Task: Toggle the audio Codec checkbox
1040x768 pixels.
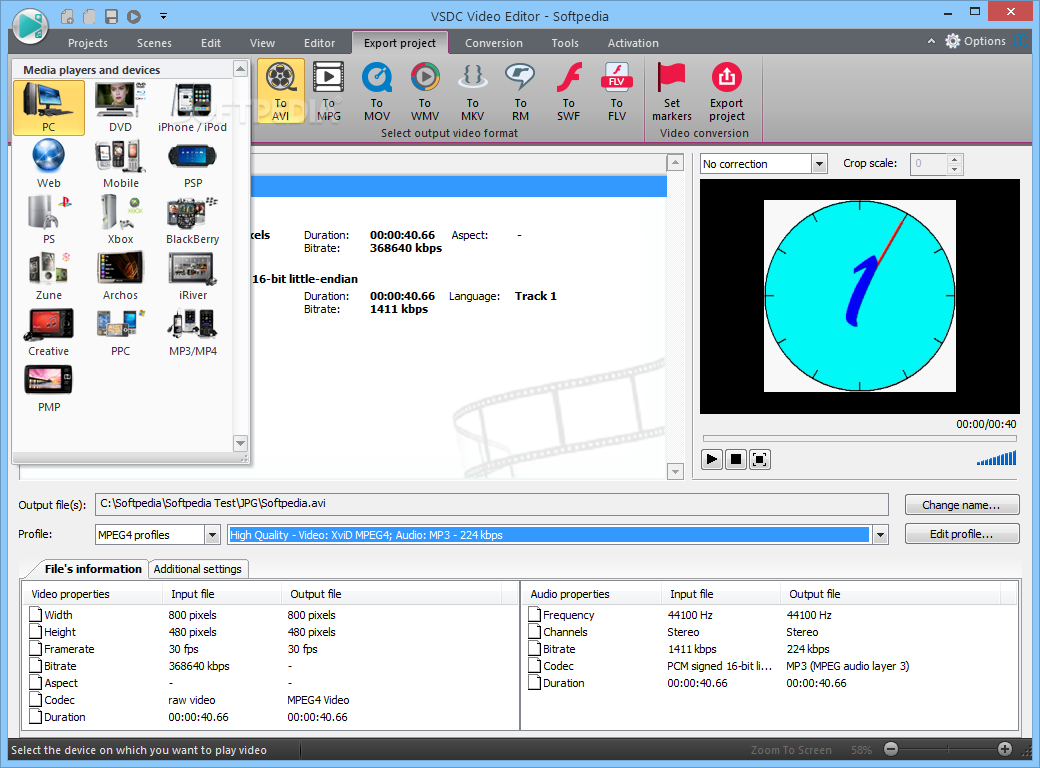Action: point(534,666)
